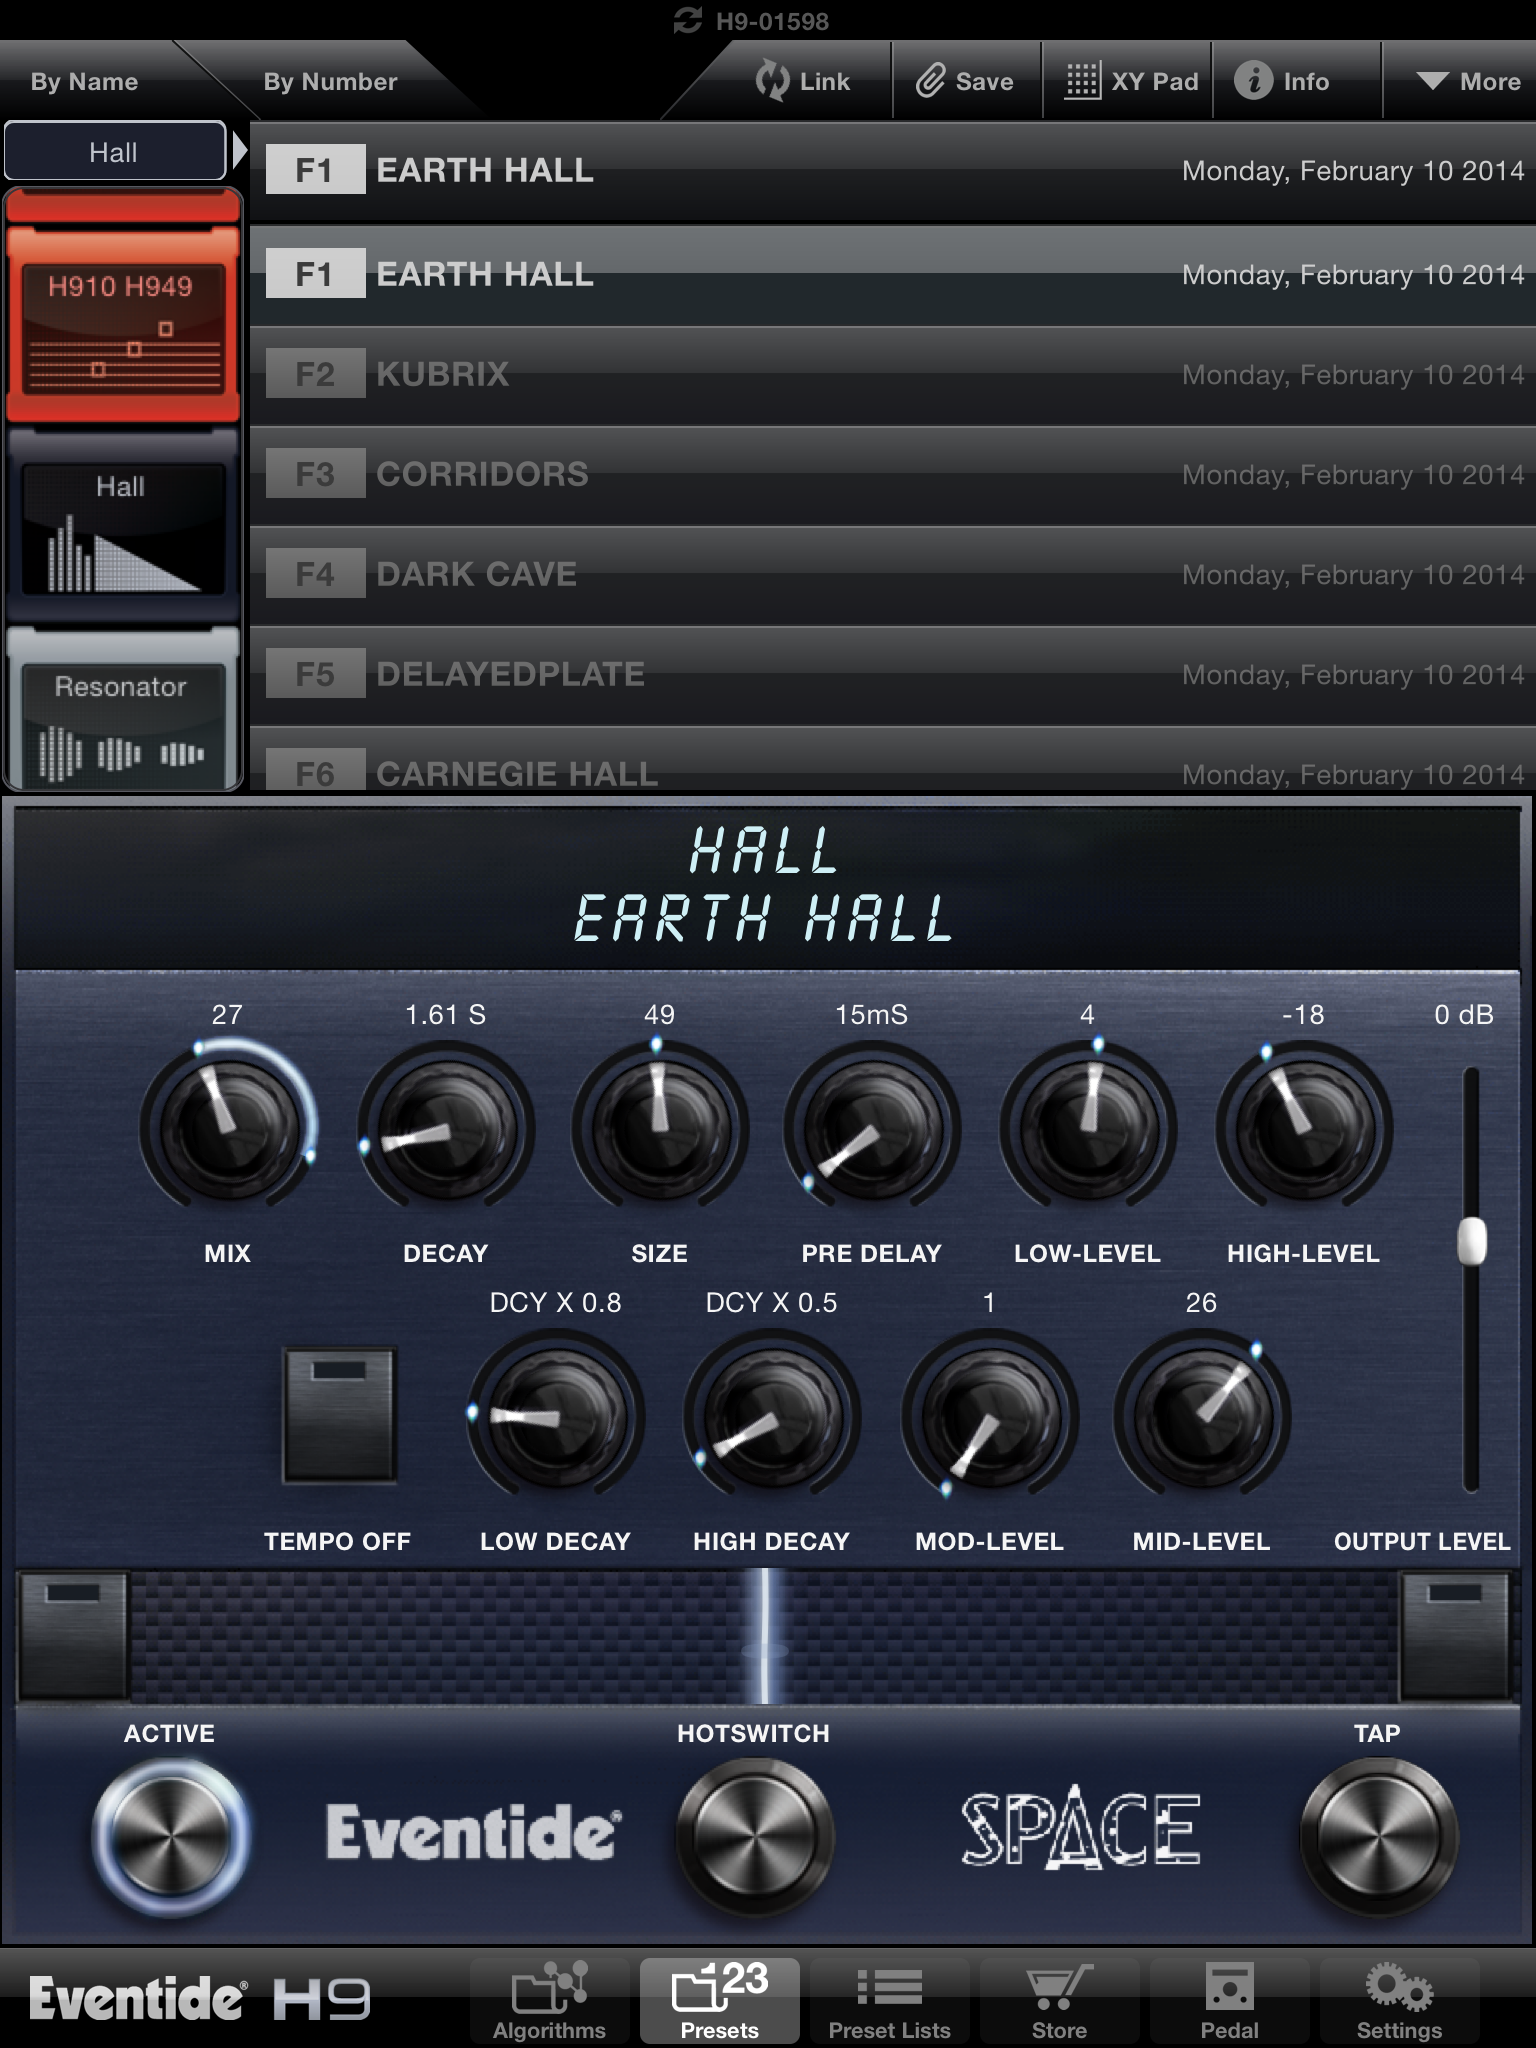The image size is (1536, 2048).
Task: Load the F4 DARK CAVE preset
Action: [892, 575]
